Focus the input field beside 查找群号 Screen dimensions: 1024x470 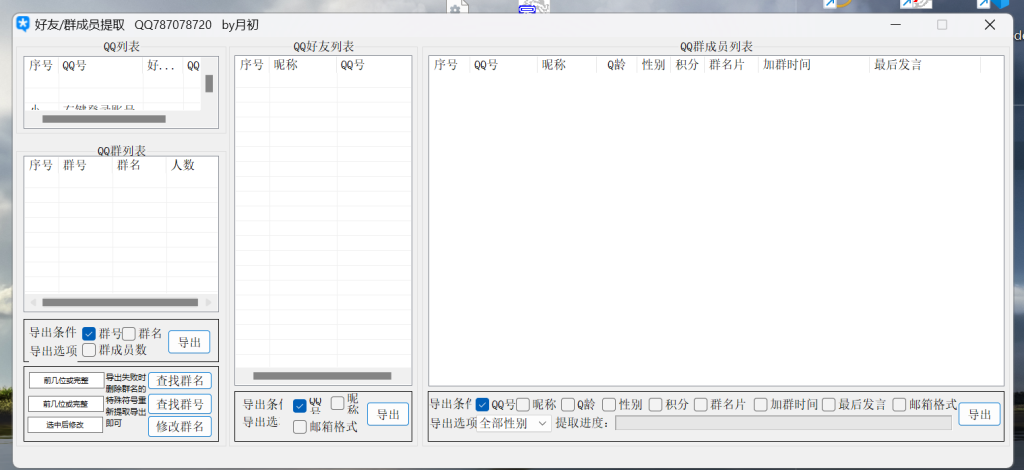pos(65,403)
